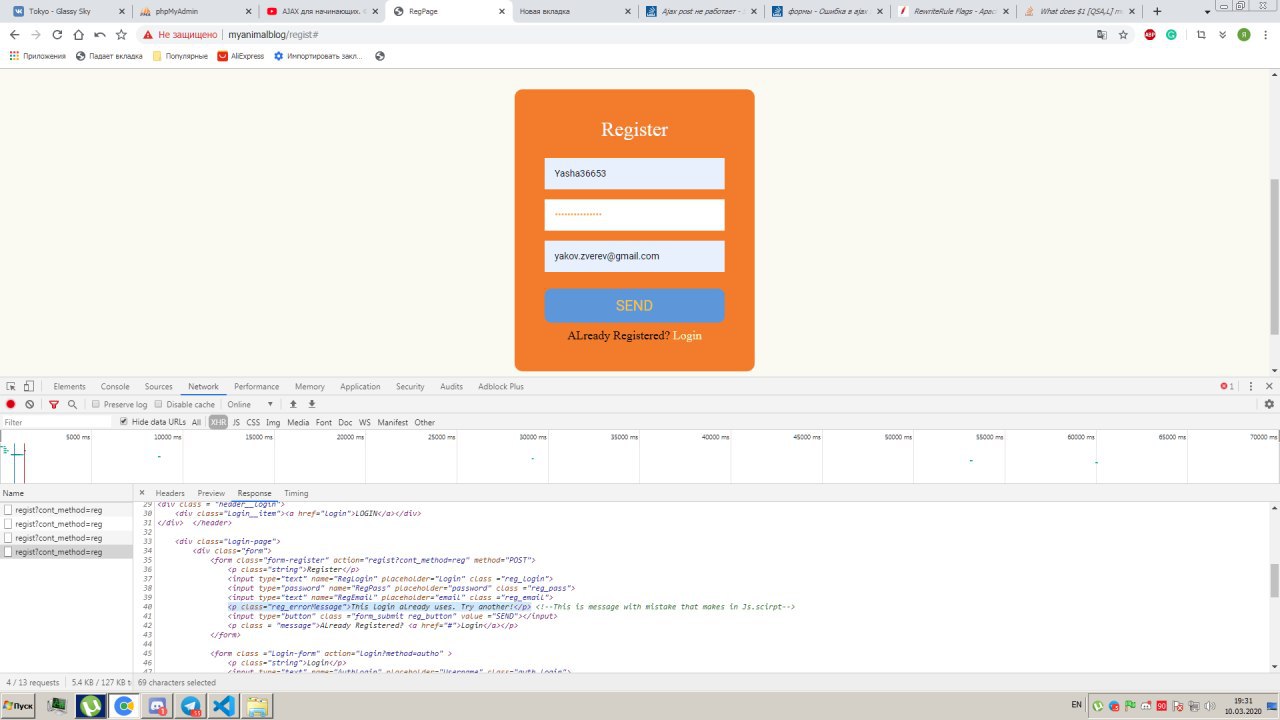Switch to the Console panel tab
1280x720 pixels.
tap(115, 386)
